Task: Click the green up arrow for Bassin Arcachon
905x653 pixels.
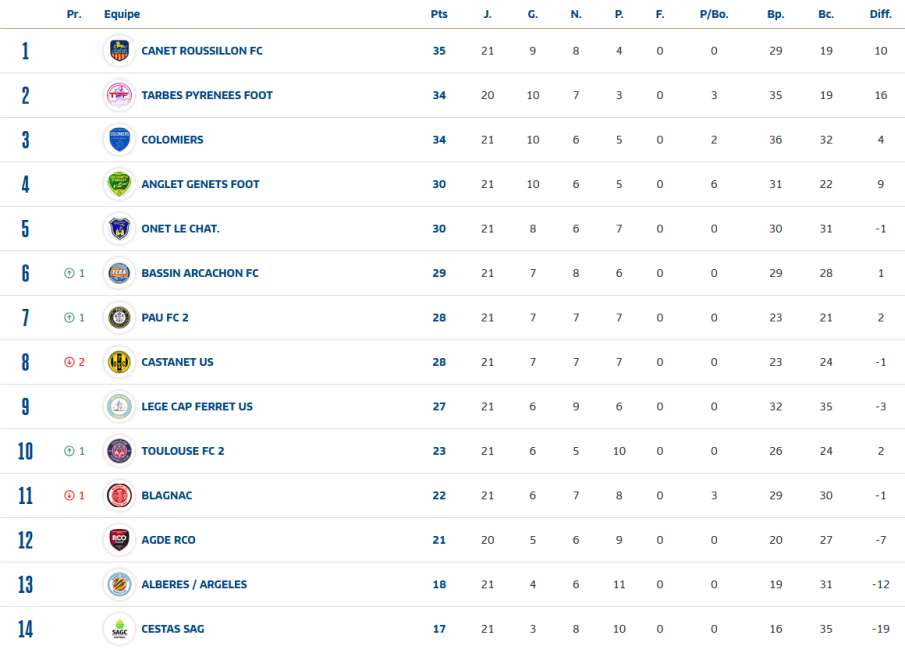Action: coord(69,273)
